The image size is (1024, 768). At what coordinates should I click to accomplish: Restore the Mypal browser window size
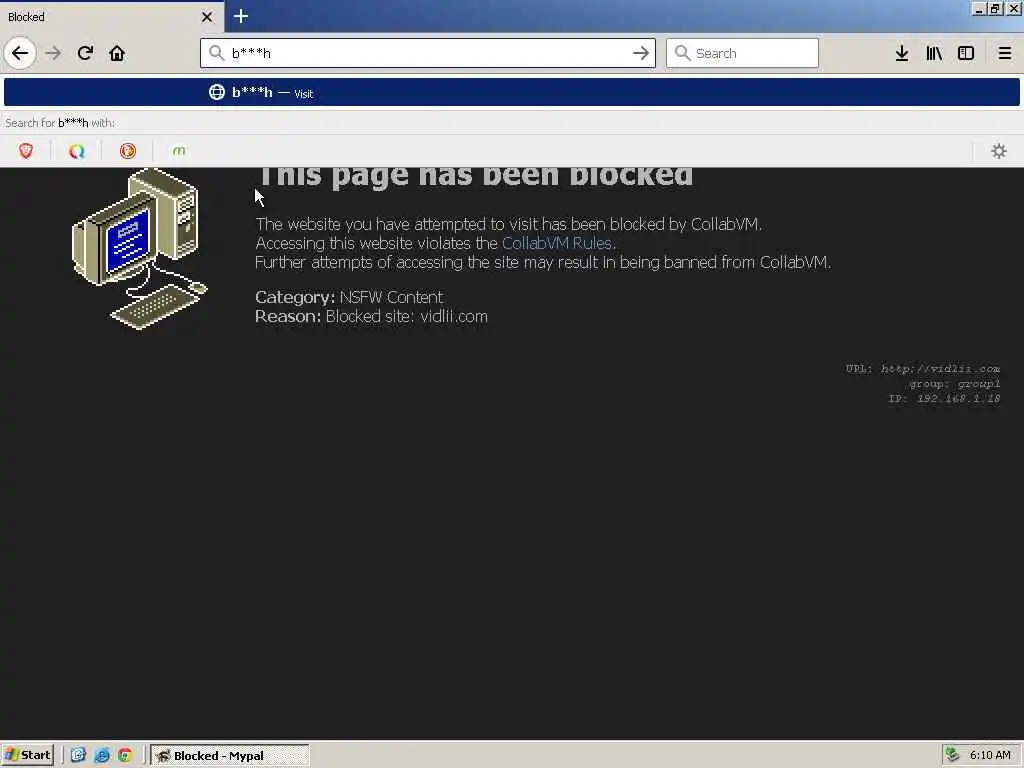click(995, 8)
